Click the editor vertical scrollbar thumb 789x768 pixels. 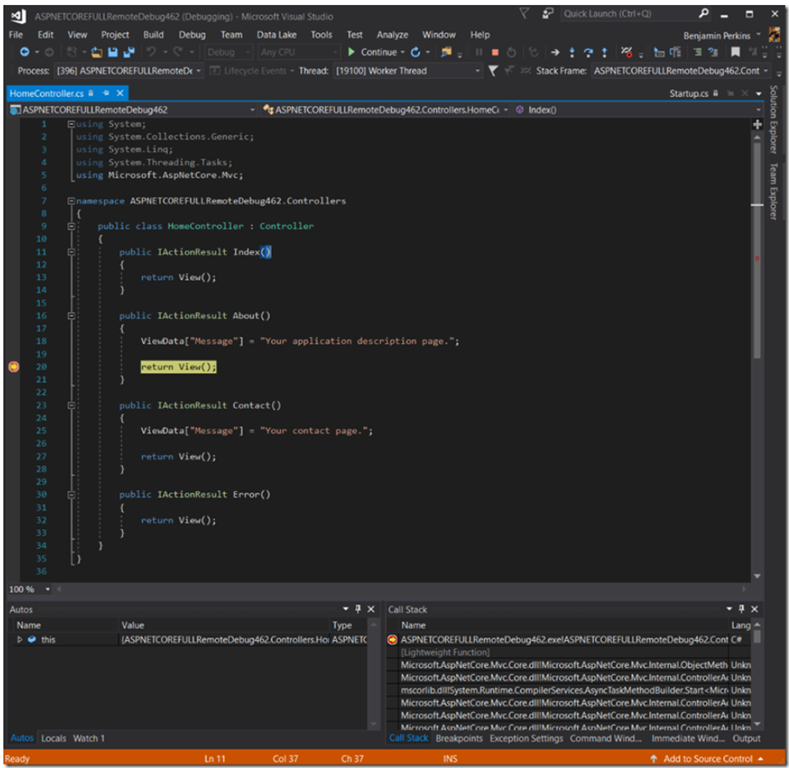click(757, 250)
